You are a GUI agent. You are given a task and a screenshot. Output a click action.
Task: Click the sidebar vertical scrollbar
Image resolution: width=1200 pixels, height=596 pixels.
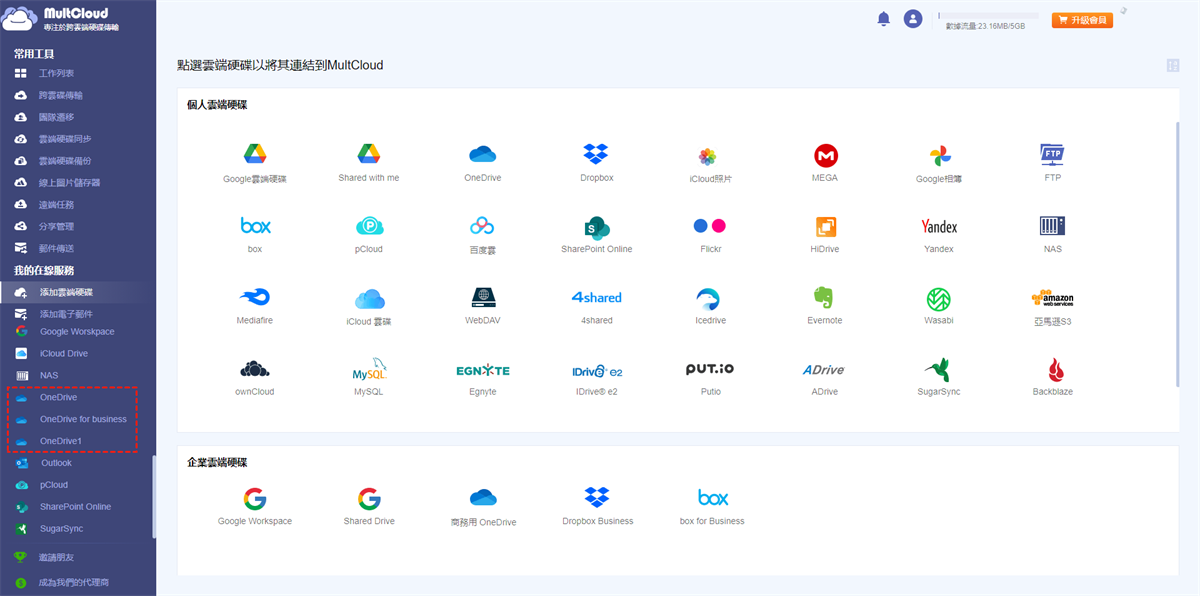pyautogui.click(x=153, y=497)
